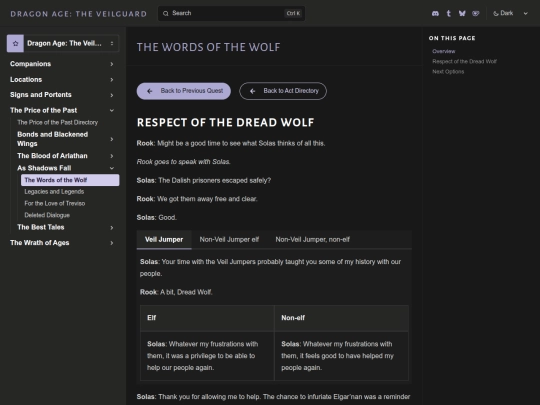This screenshot has height=405, width=540.
Task: Click the Respect of the Dread Wolf heading
Action: coord(226,123)
